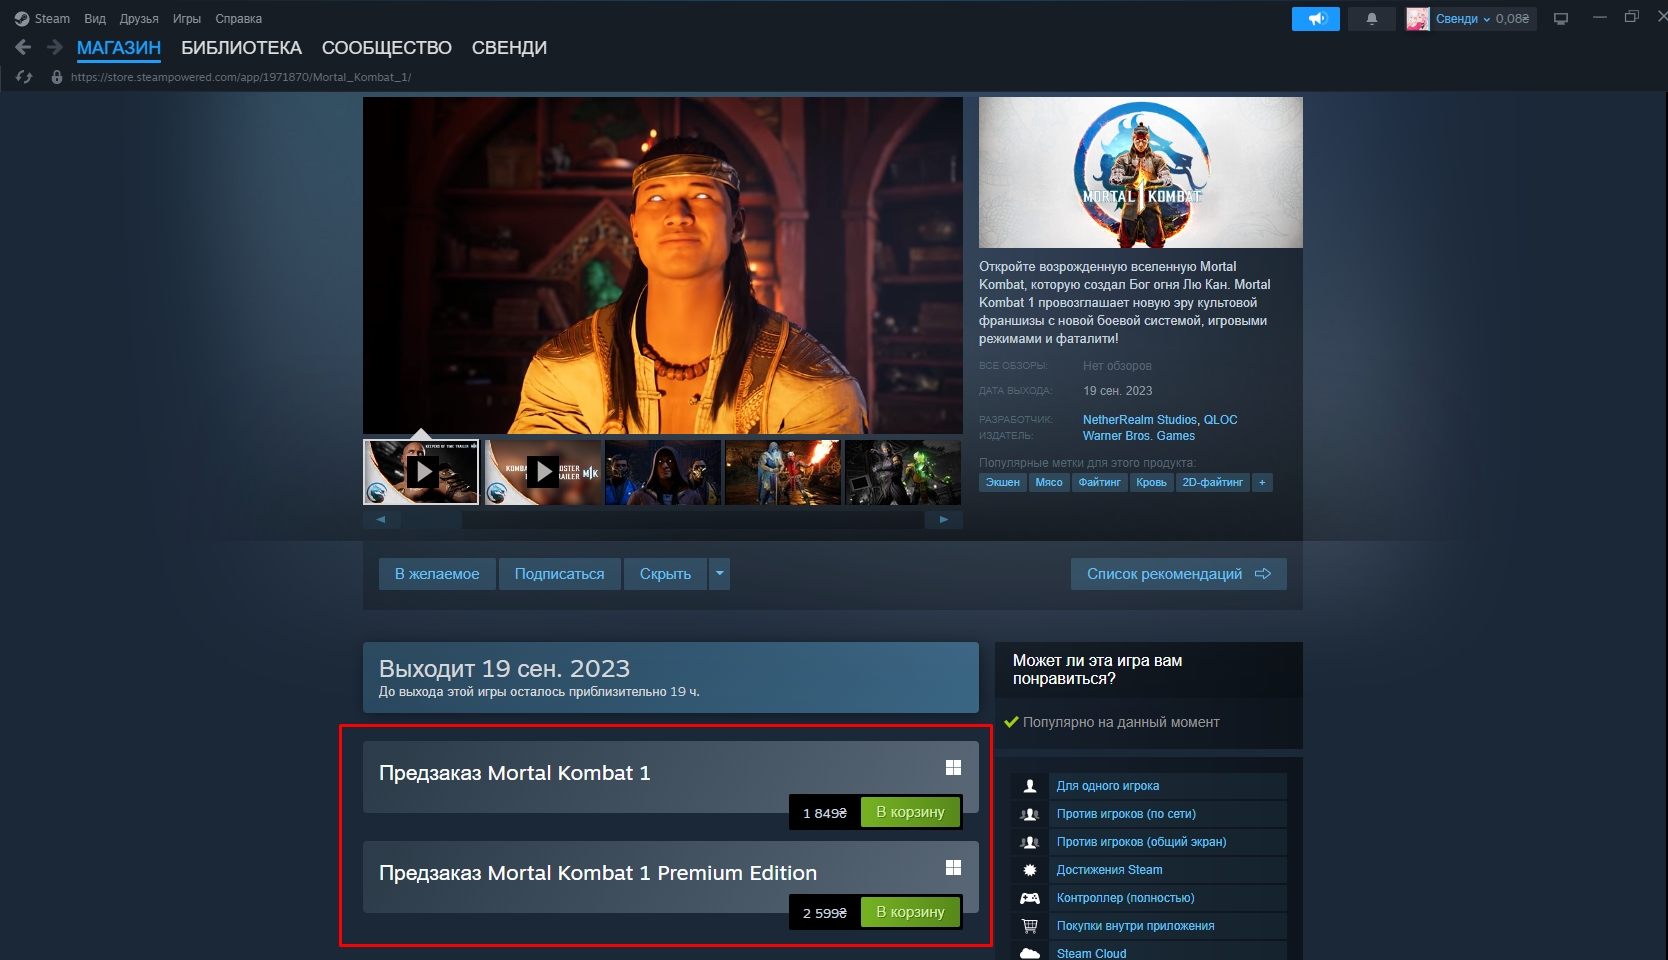Open Список рекомендаций
Viewport: 1668px width, 960px height.
(1179, 574)
